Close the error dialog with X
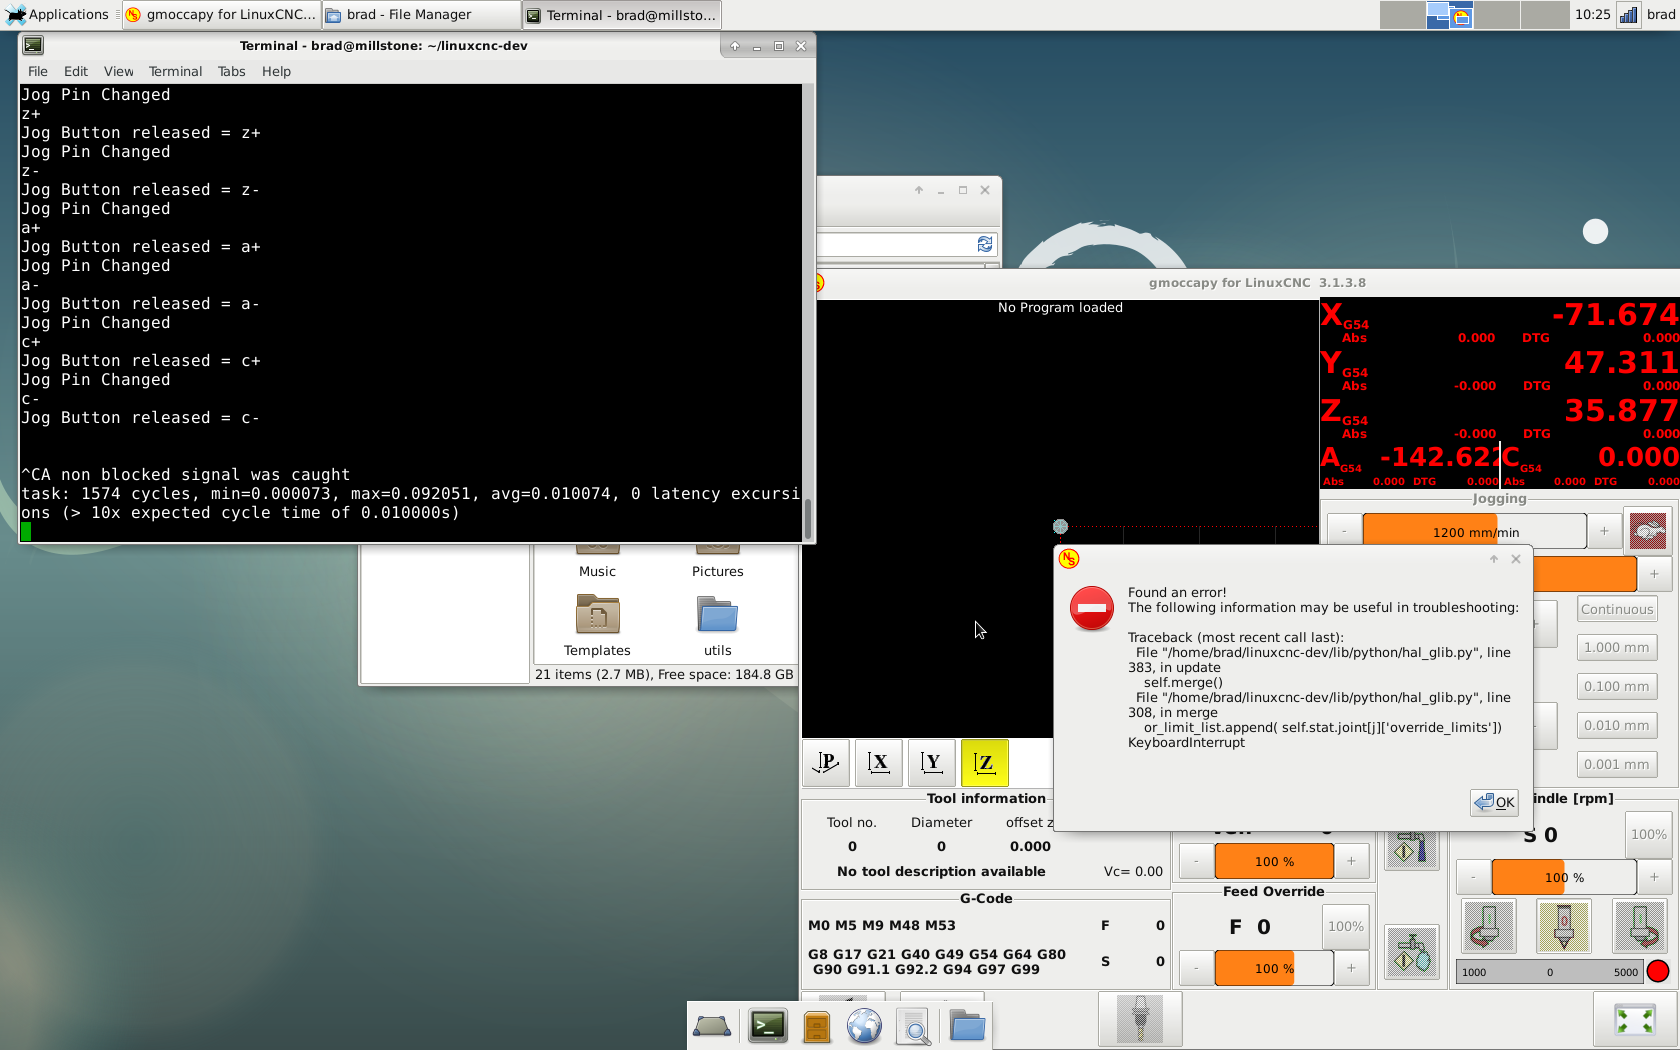Image resolution: width=1680 pixels, height=1050 pixels. pyautogui.click(x=1516, y=559)
